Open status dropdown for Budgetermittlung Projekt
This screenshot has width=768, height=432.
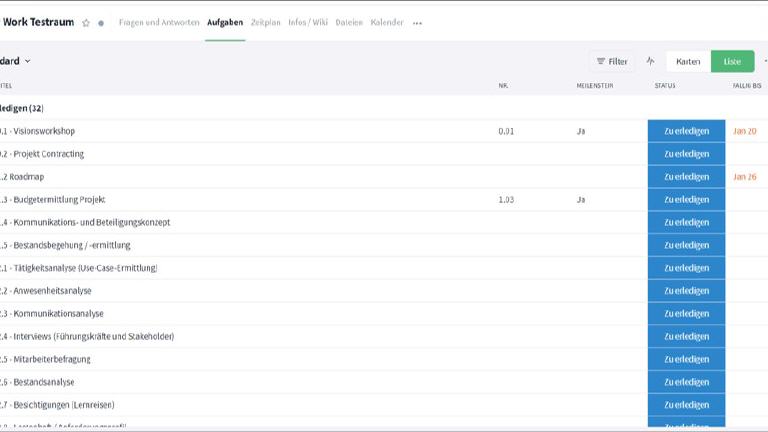tap(686, 200)
